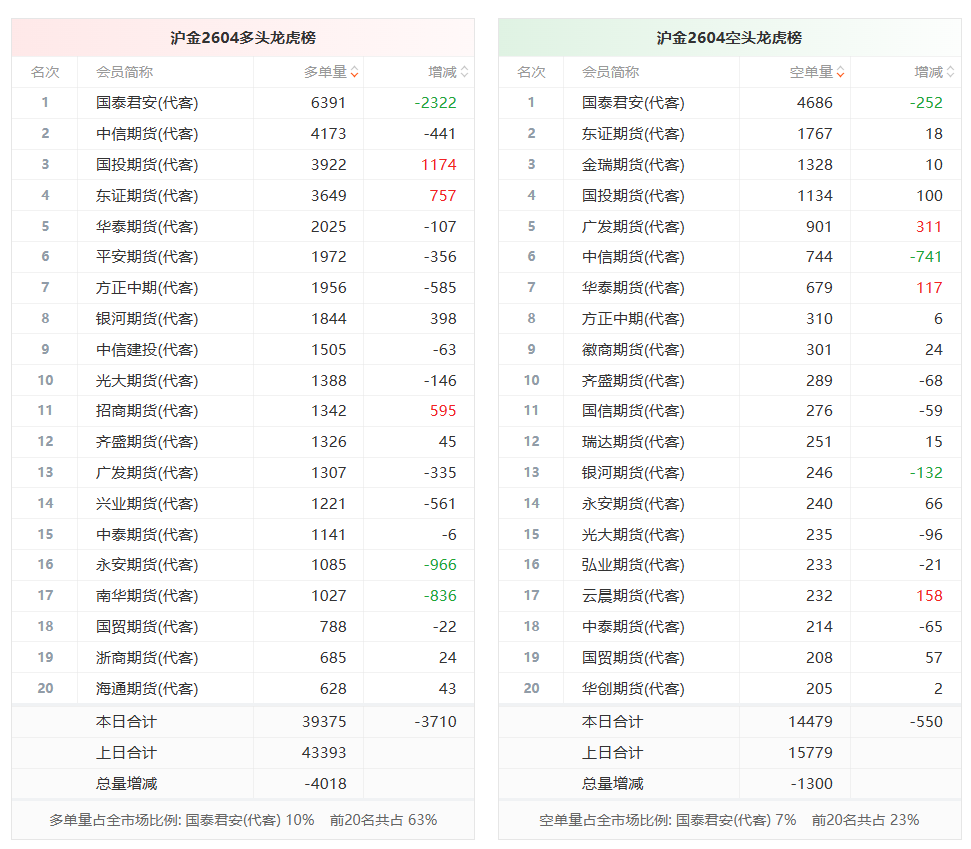Select 南华期货(代客) row

(243, 596)
